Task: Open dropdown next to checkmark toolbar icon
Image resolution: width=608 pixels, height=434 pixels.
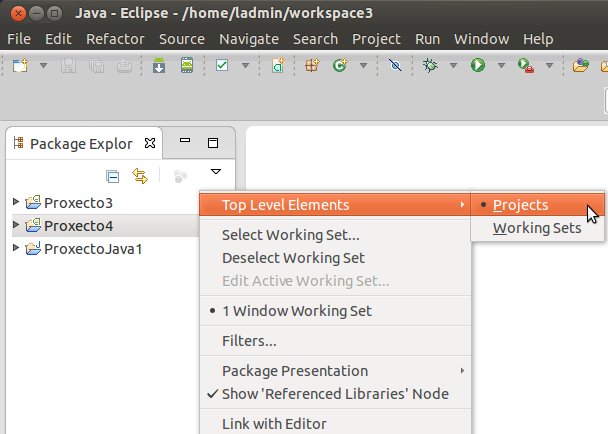Action: pyautogui.click(x=245, y=65)
